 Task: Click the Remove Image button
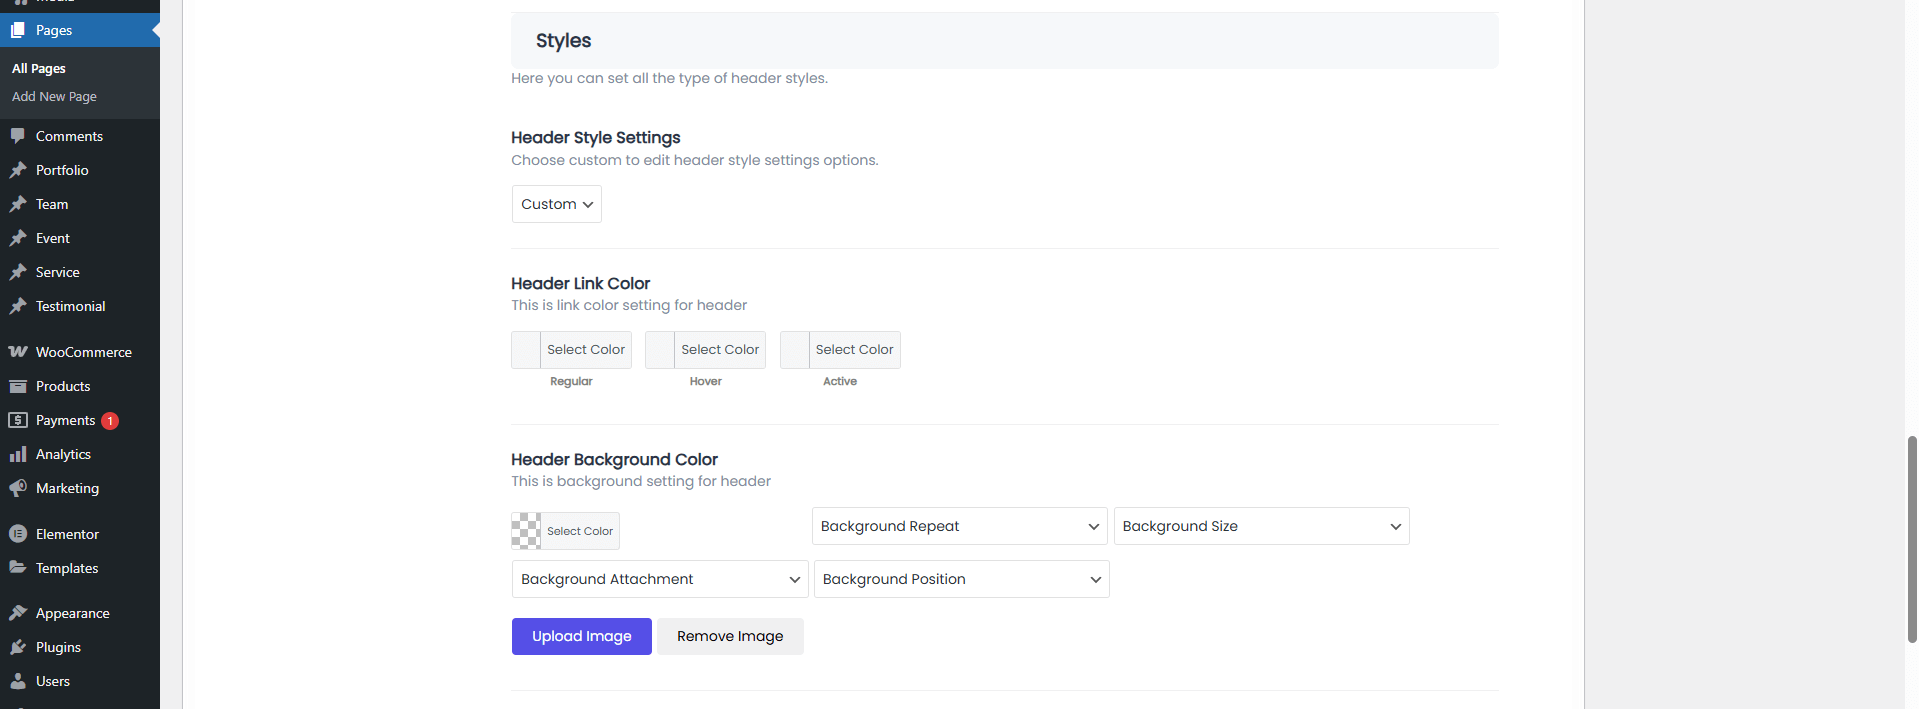(x=730, y=636)
